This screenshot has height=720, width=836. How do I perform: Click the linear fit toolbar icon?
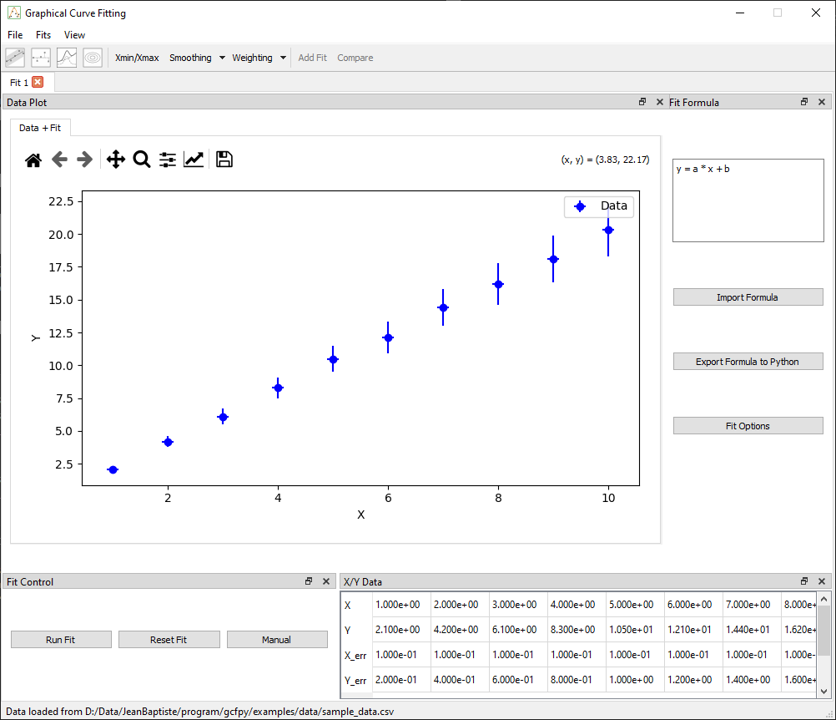[x=15, y=58]
